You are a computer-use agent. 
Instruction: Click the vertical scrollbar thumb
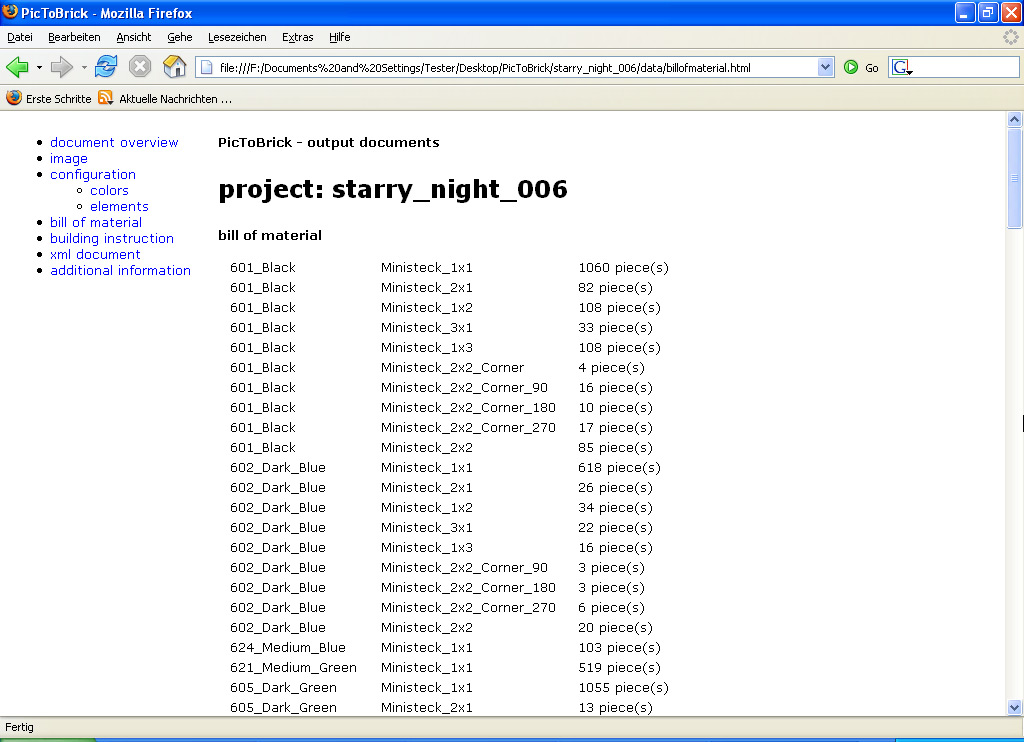[x=1014, y=178]
